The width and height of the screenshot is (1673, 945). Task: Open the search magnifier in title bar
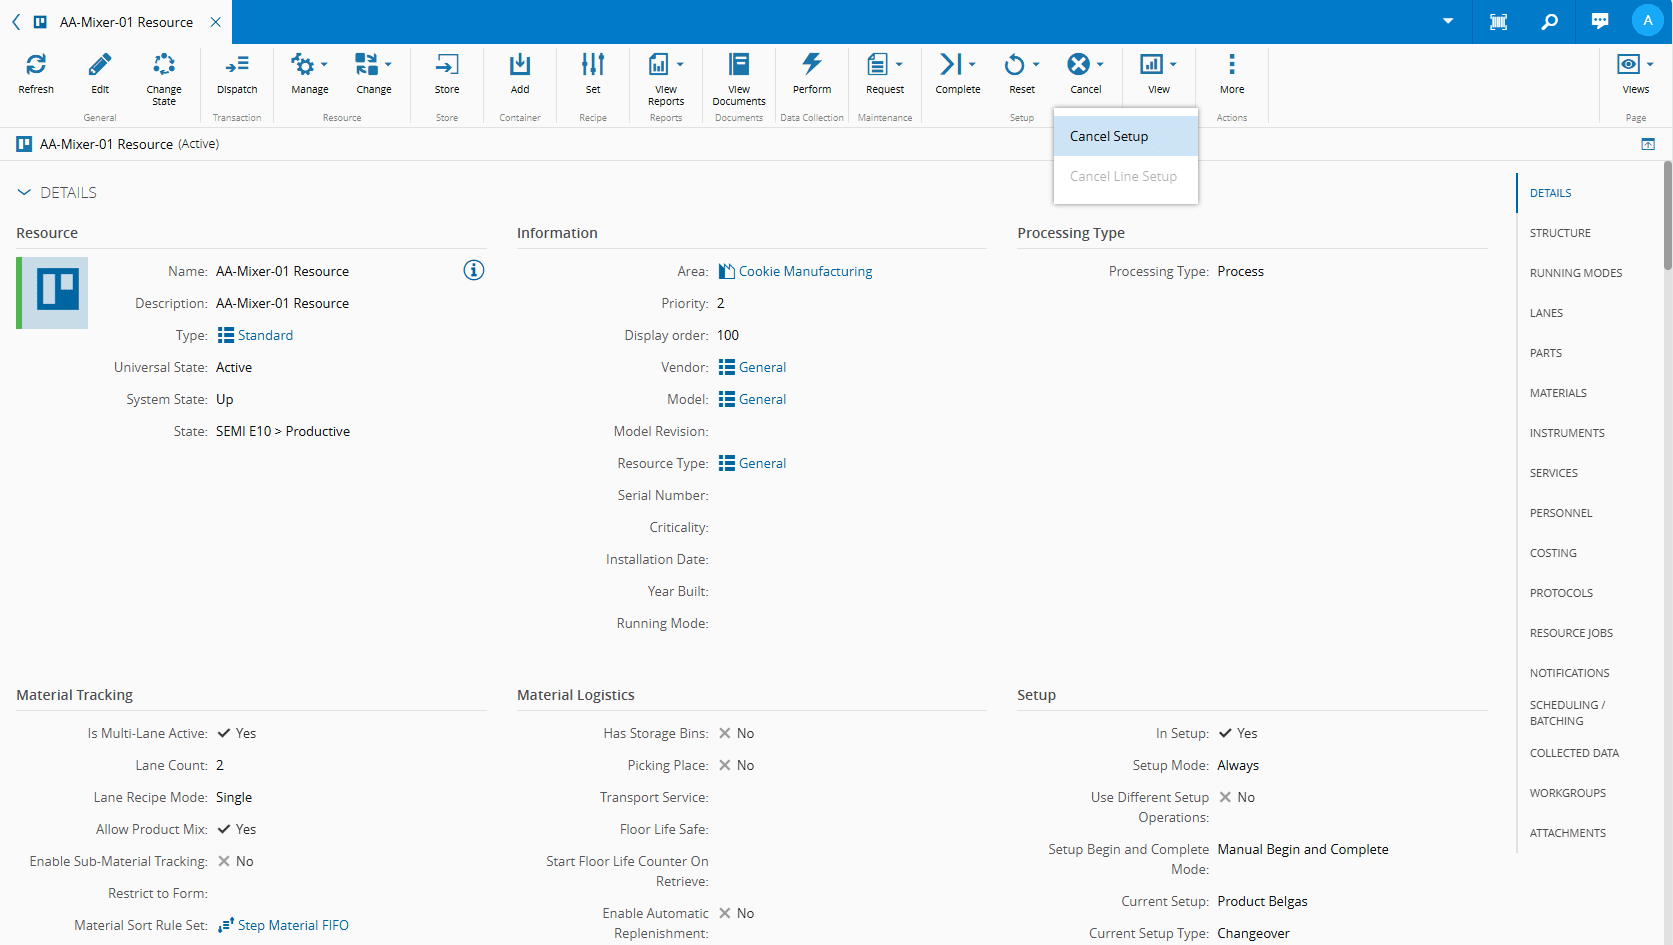1549,21
